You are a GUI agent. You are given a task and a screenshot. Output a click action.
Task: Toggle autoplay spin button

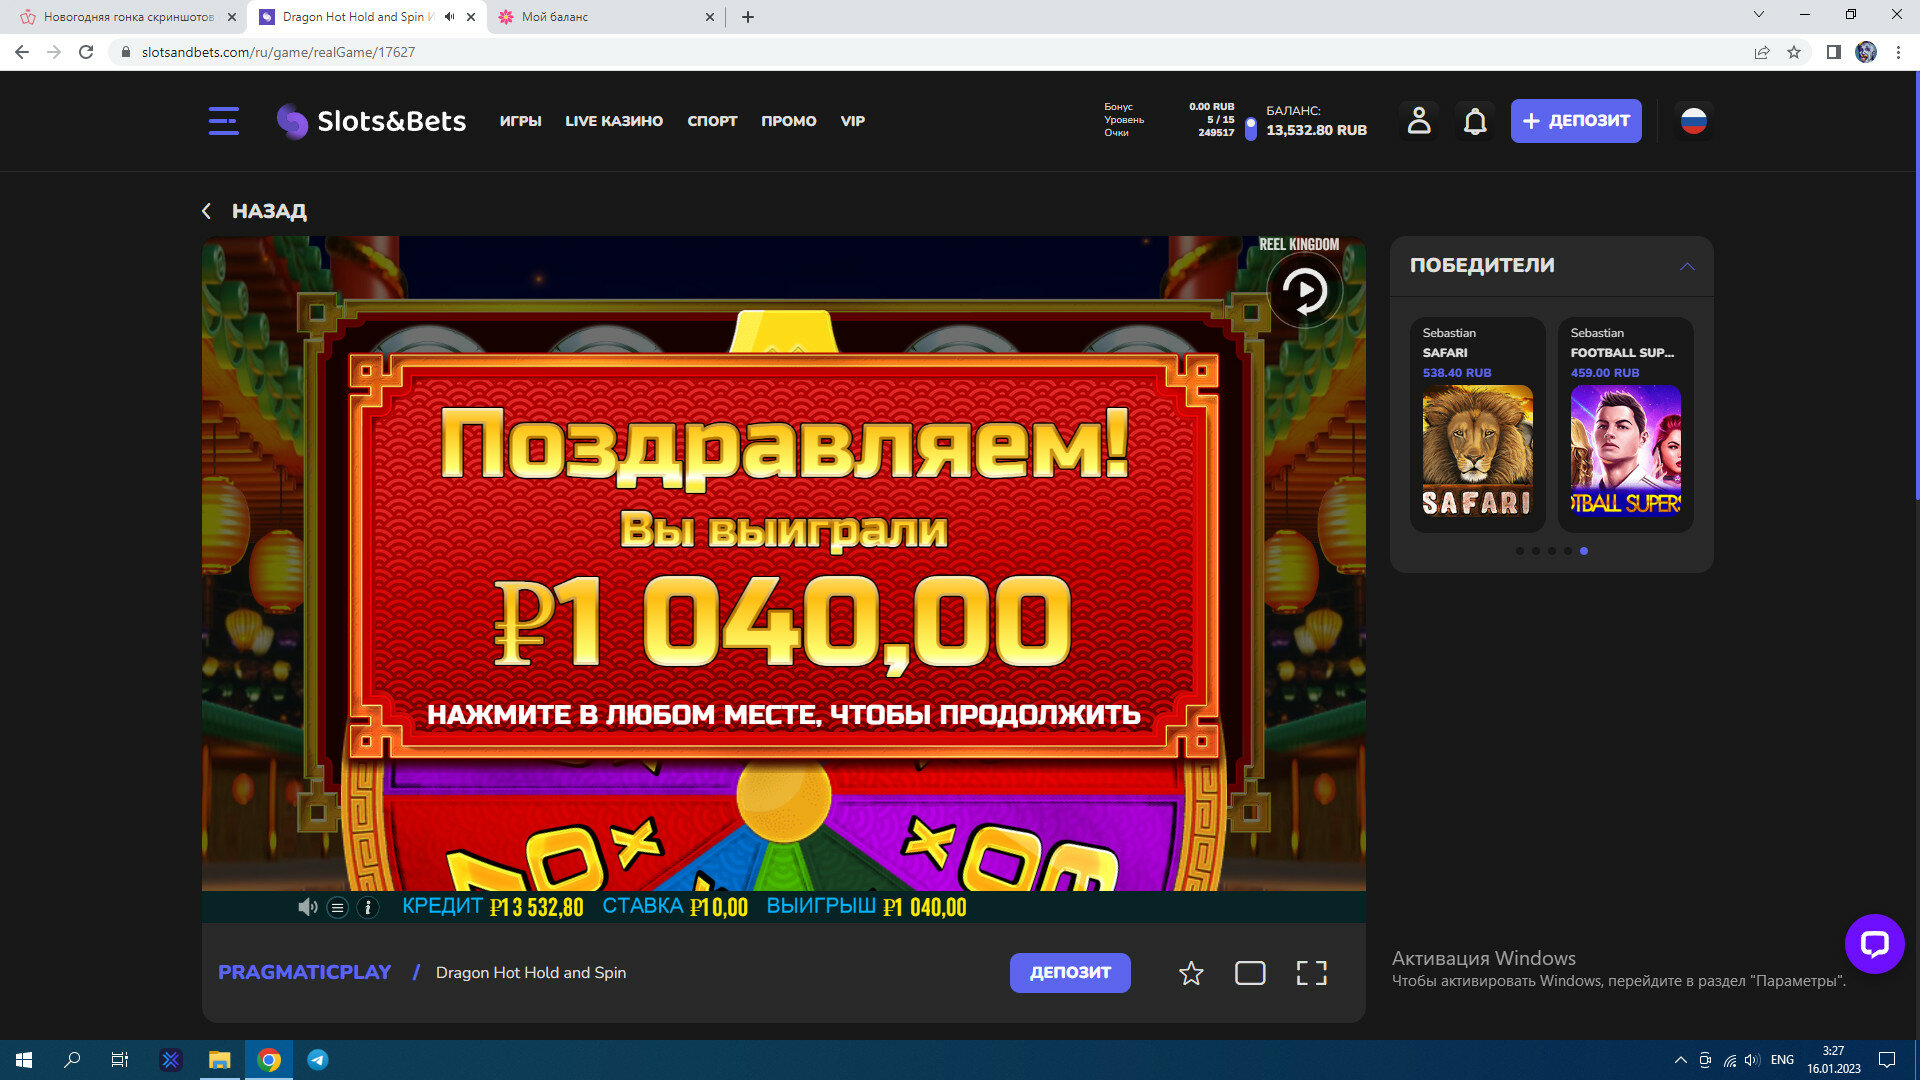point(1305,291)
